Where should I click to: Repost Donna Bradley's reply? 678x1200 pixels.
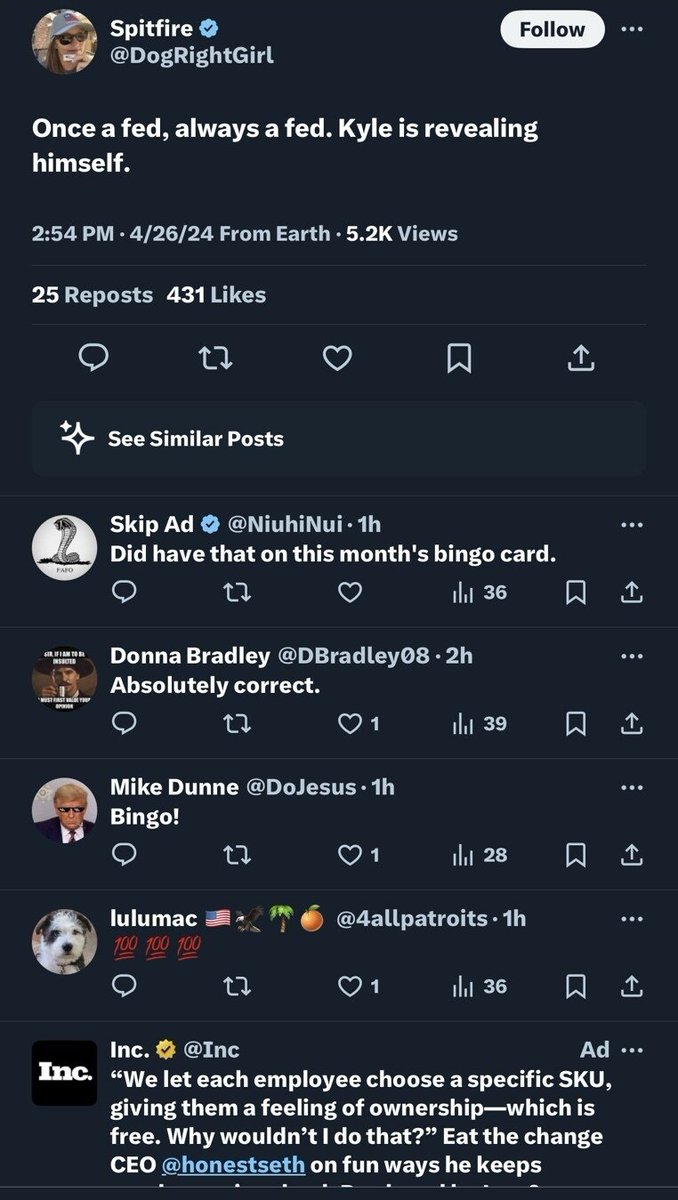point(236,724)
